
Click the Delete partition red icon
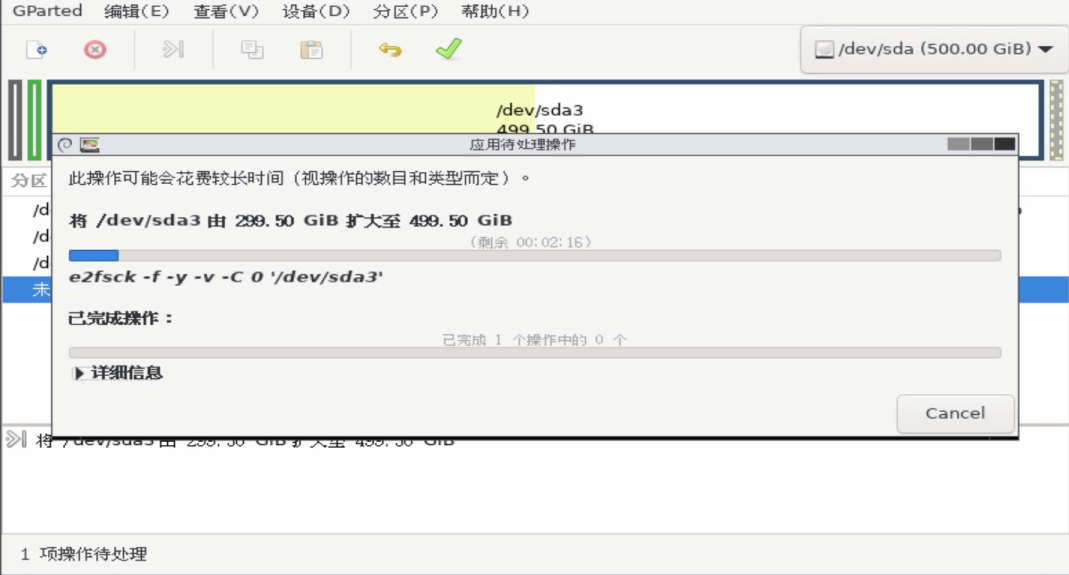point(95,50)
